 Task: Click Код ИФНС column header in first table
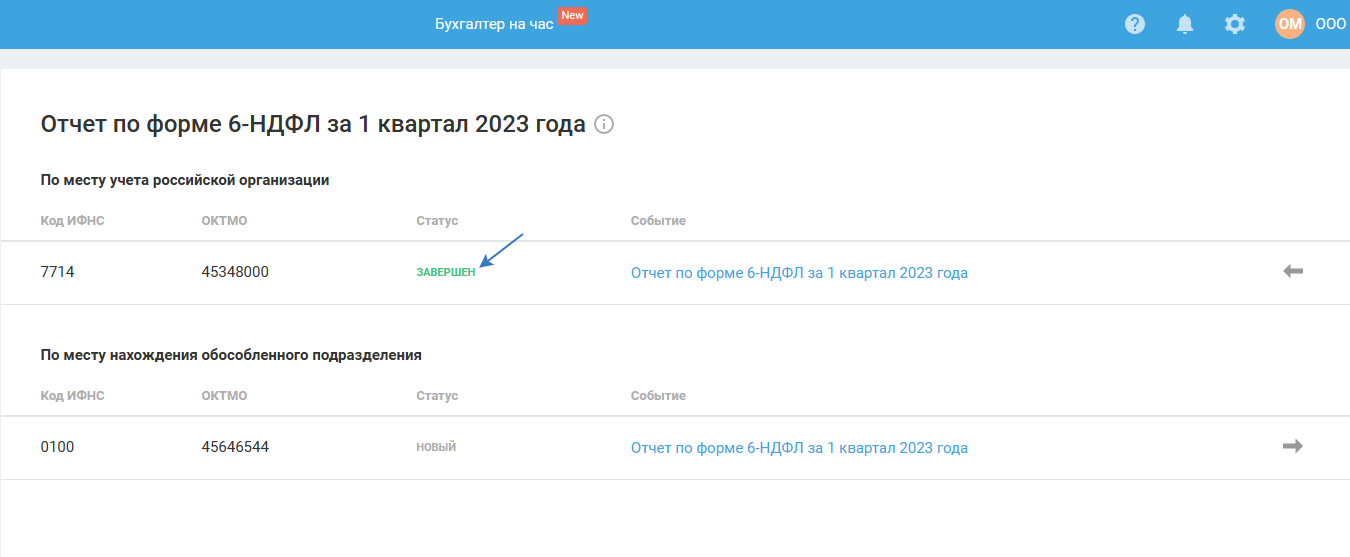coord(73,220)
